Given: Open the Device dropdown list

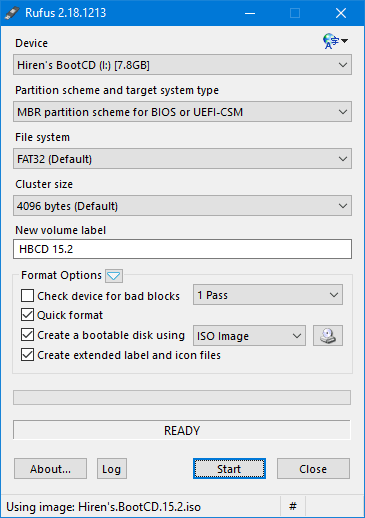Looking at the screenshot, I should (x=182, y=65).
